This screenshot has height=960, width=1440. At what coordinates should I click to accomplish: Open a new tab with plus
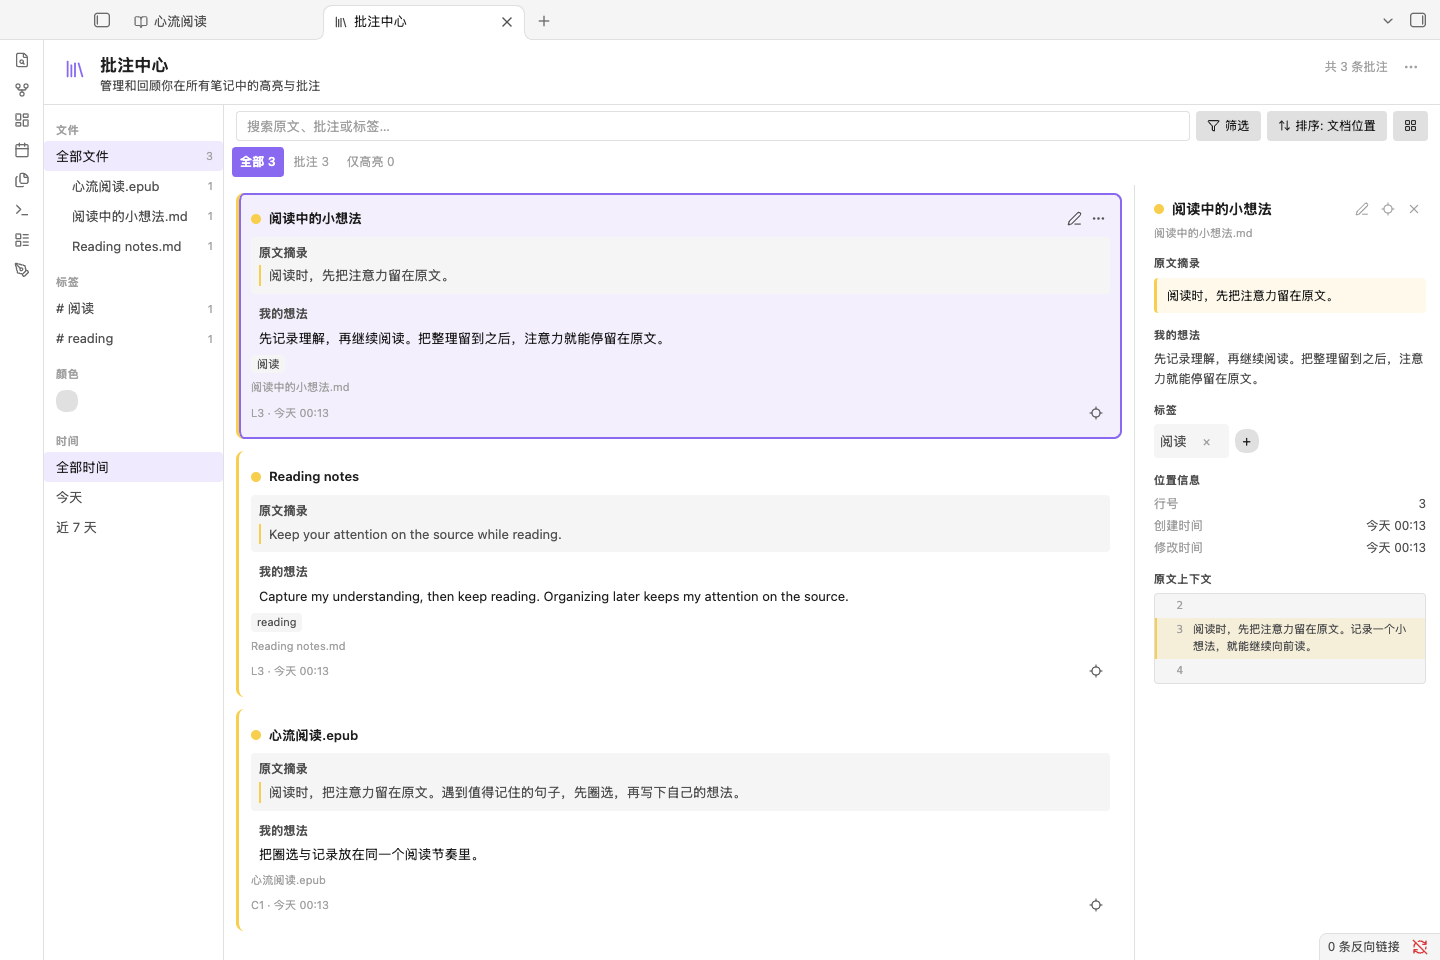[x=544, y=21]
